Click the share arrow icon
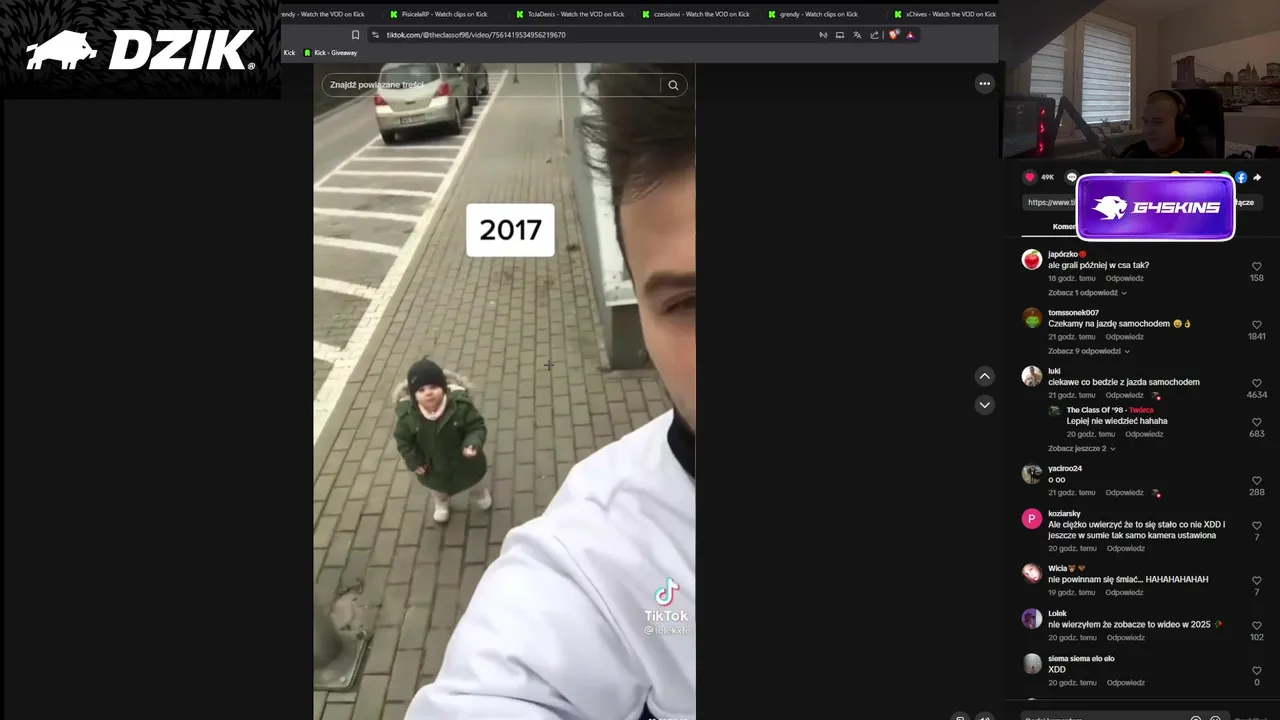 coord(1257,177)
